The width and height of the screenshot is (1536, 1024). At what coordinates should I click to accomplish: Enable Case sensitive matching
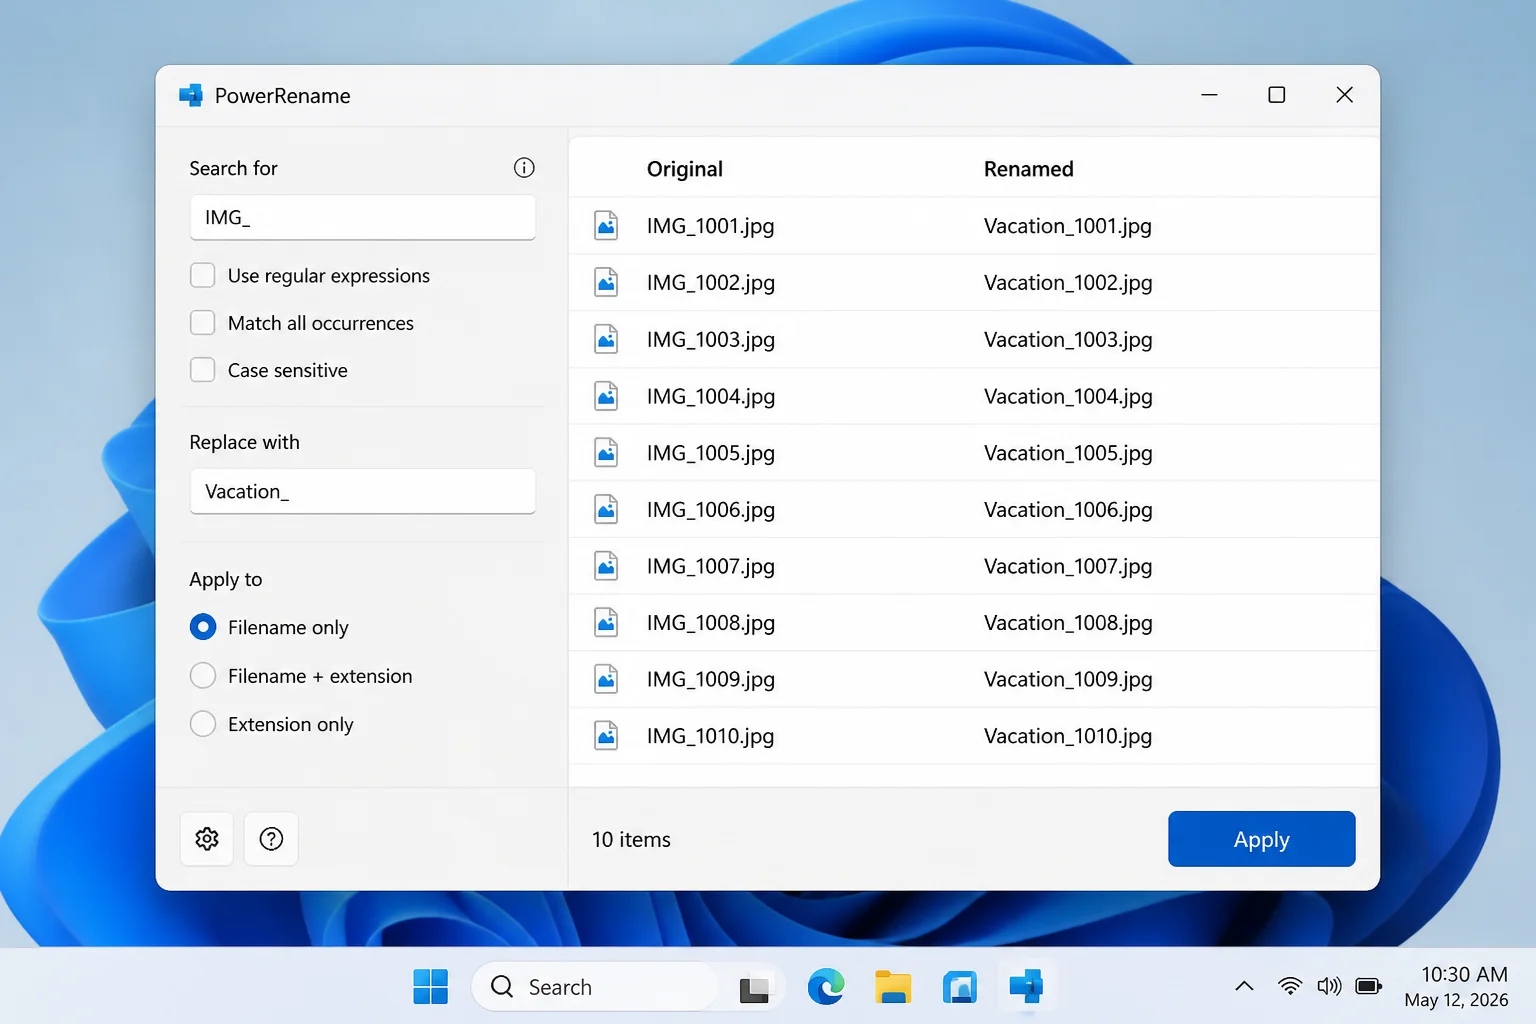pos(202,370)
